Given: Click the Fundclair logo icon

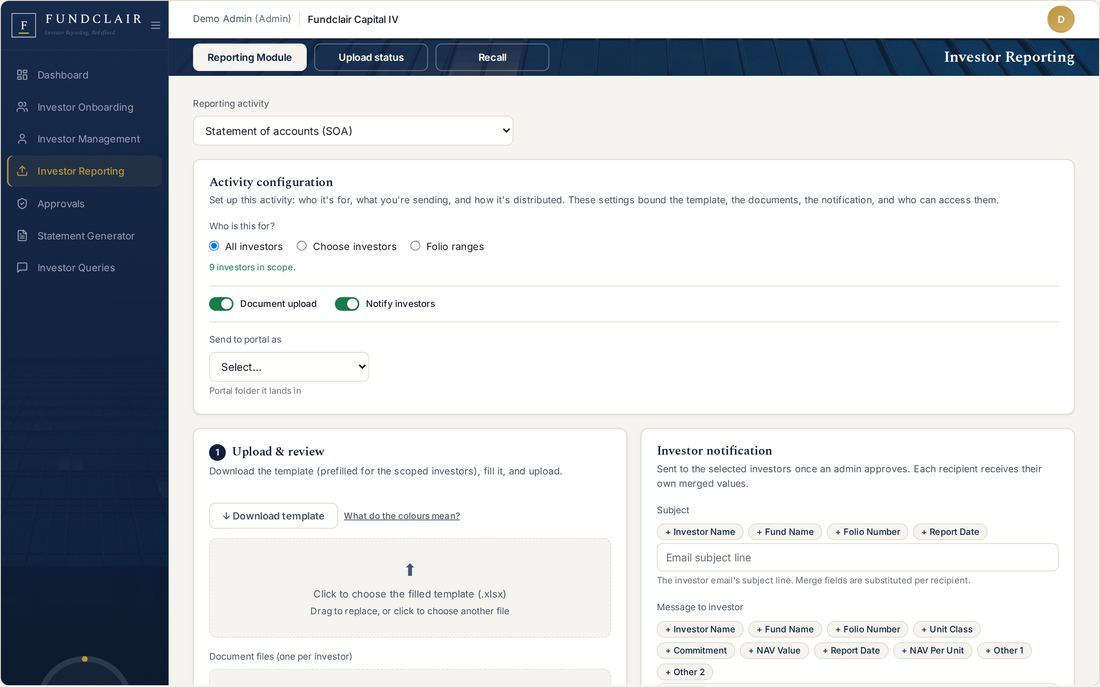Looking at the screenshot, I should pos(23,25).
